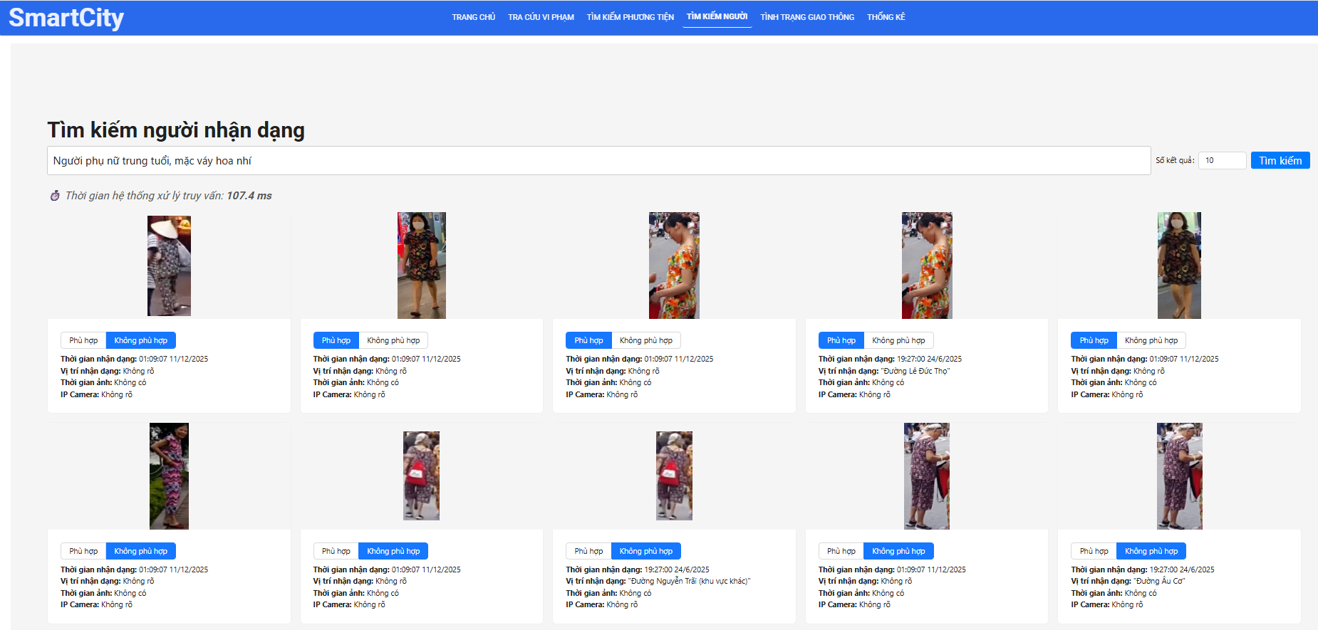
Task: Mark Đường Âu Cơ result as Phù hợp
Action: pyautogui.click(x=1093, y=551)
